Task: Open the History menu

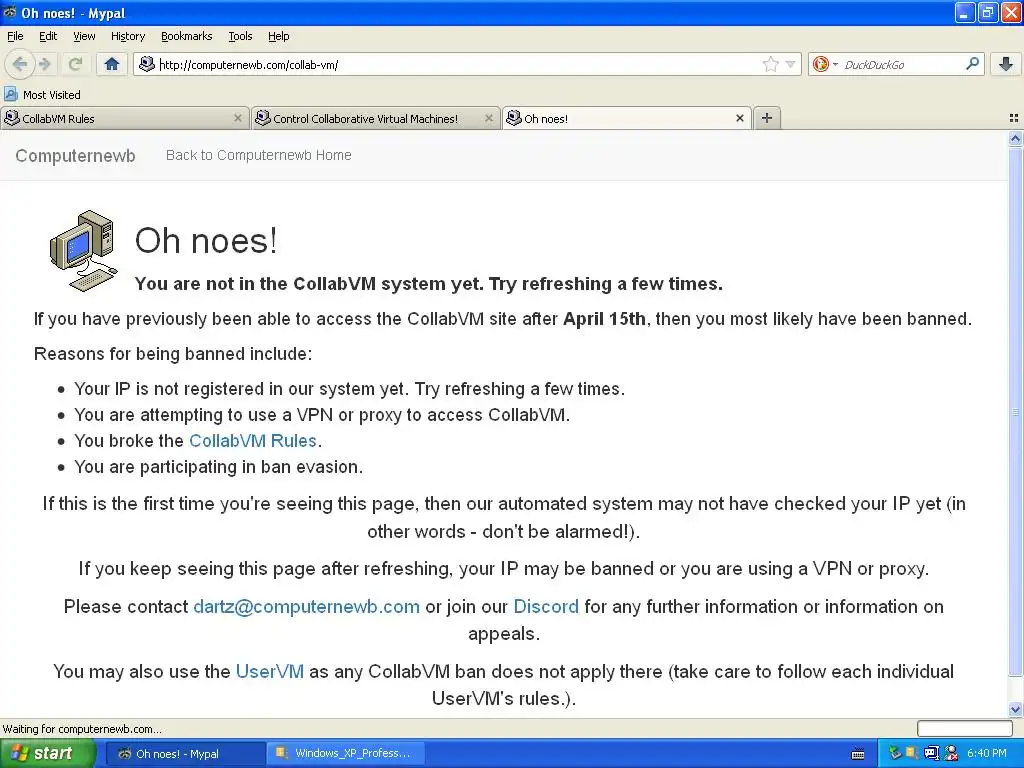Action: coord(127,36)
